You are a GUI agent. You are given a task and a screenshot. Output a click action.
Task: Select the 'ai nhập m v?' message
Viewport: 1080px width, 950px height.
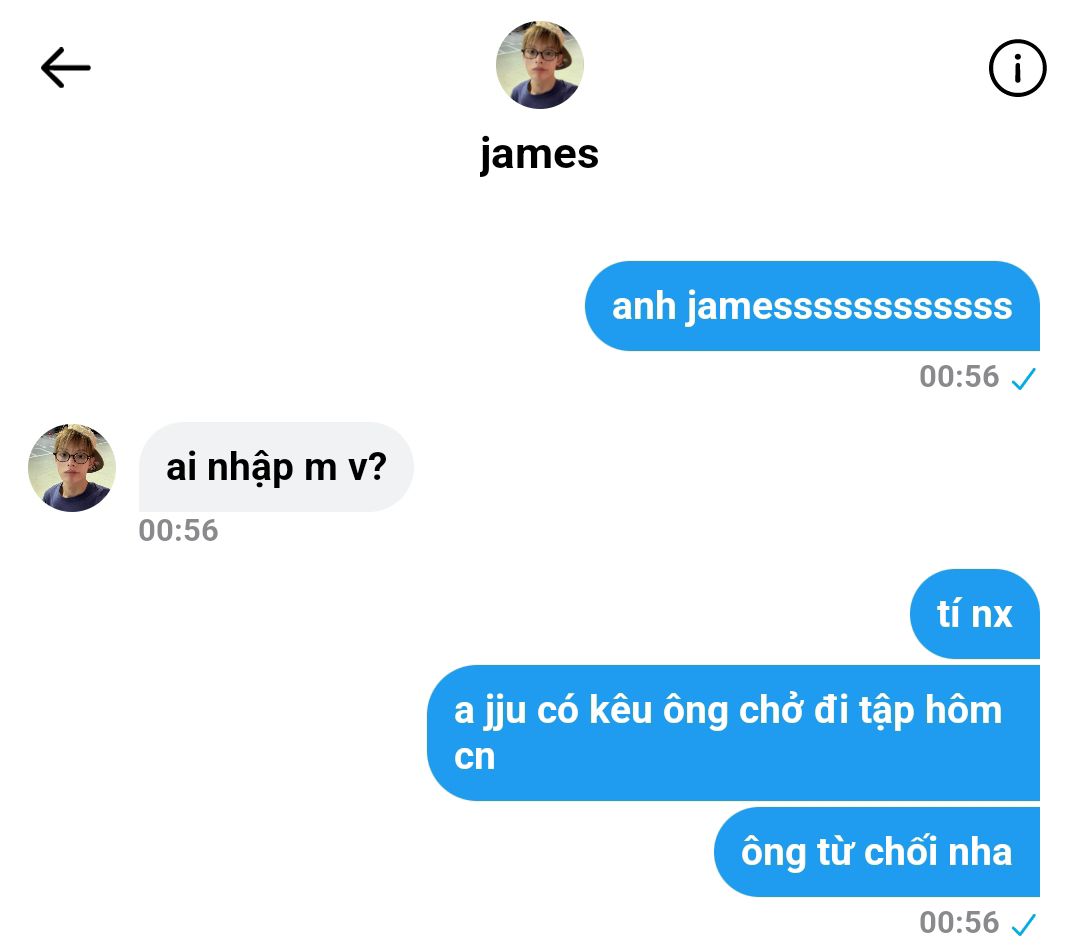(276, 467)
